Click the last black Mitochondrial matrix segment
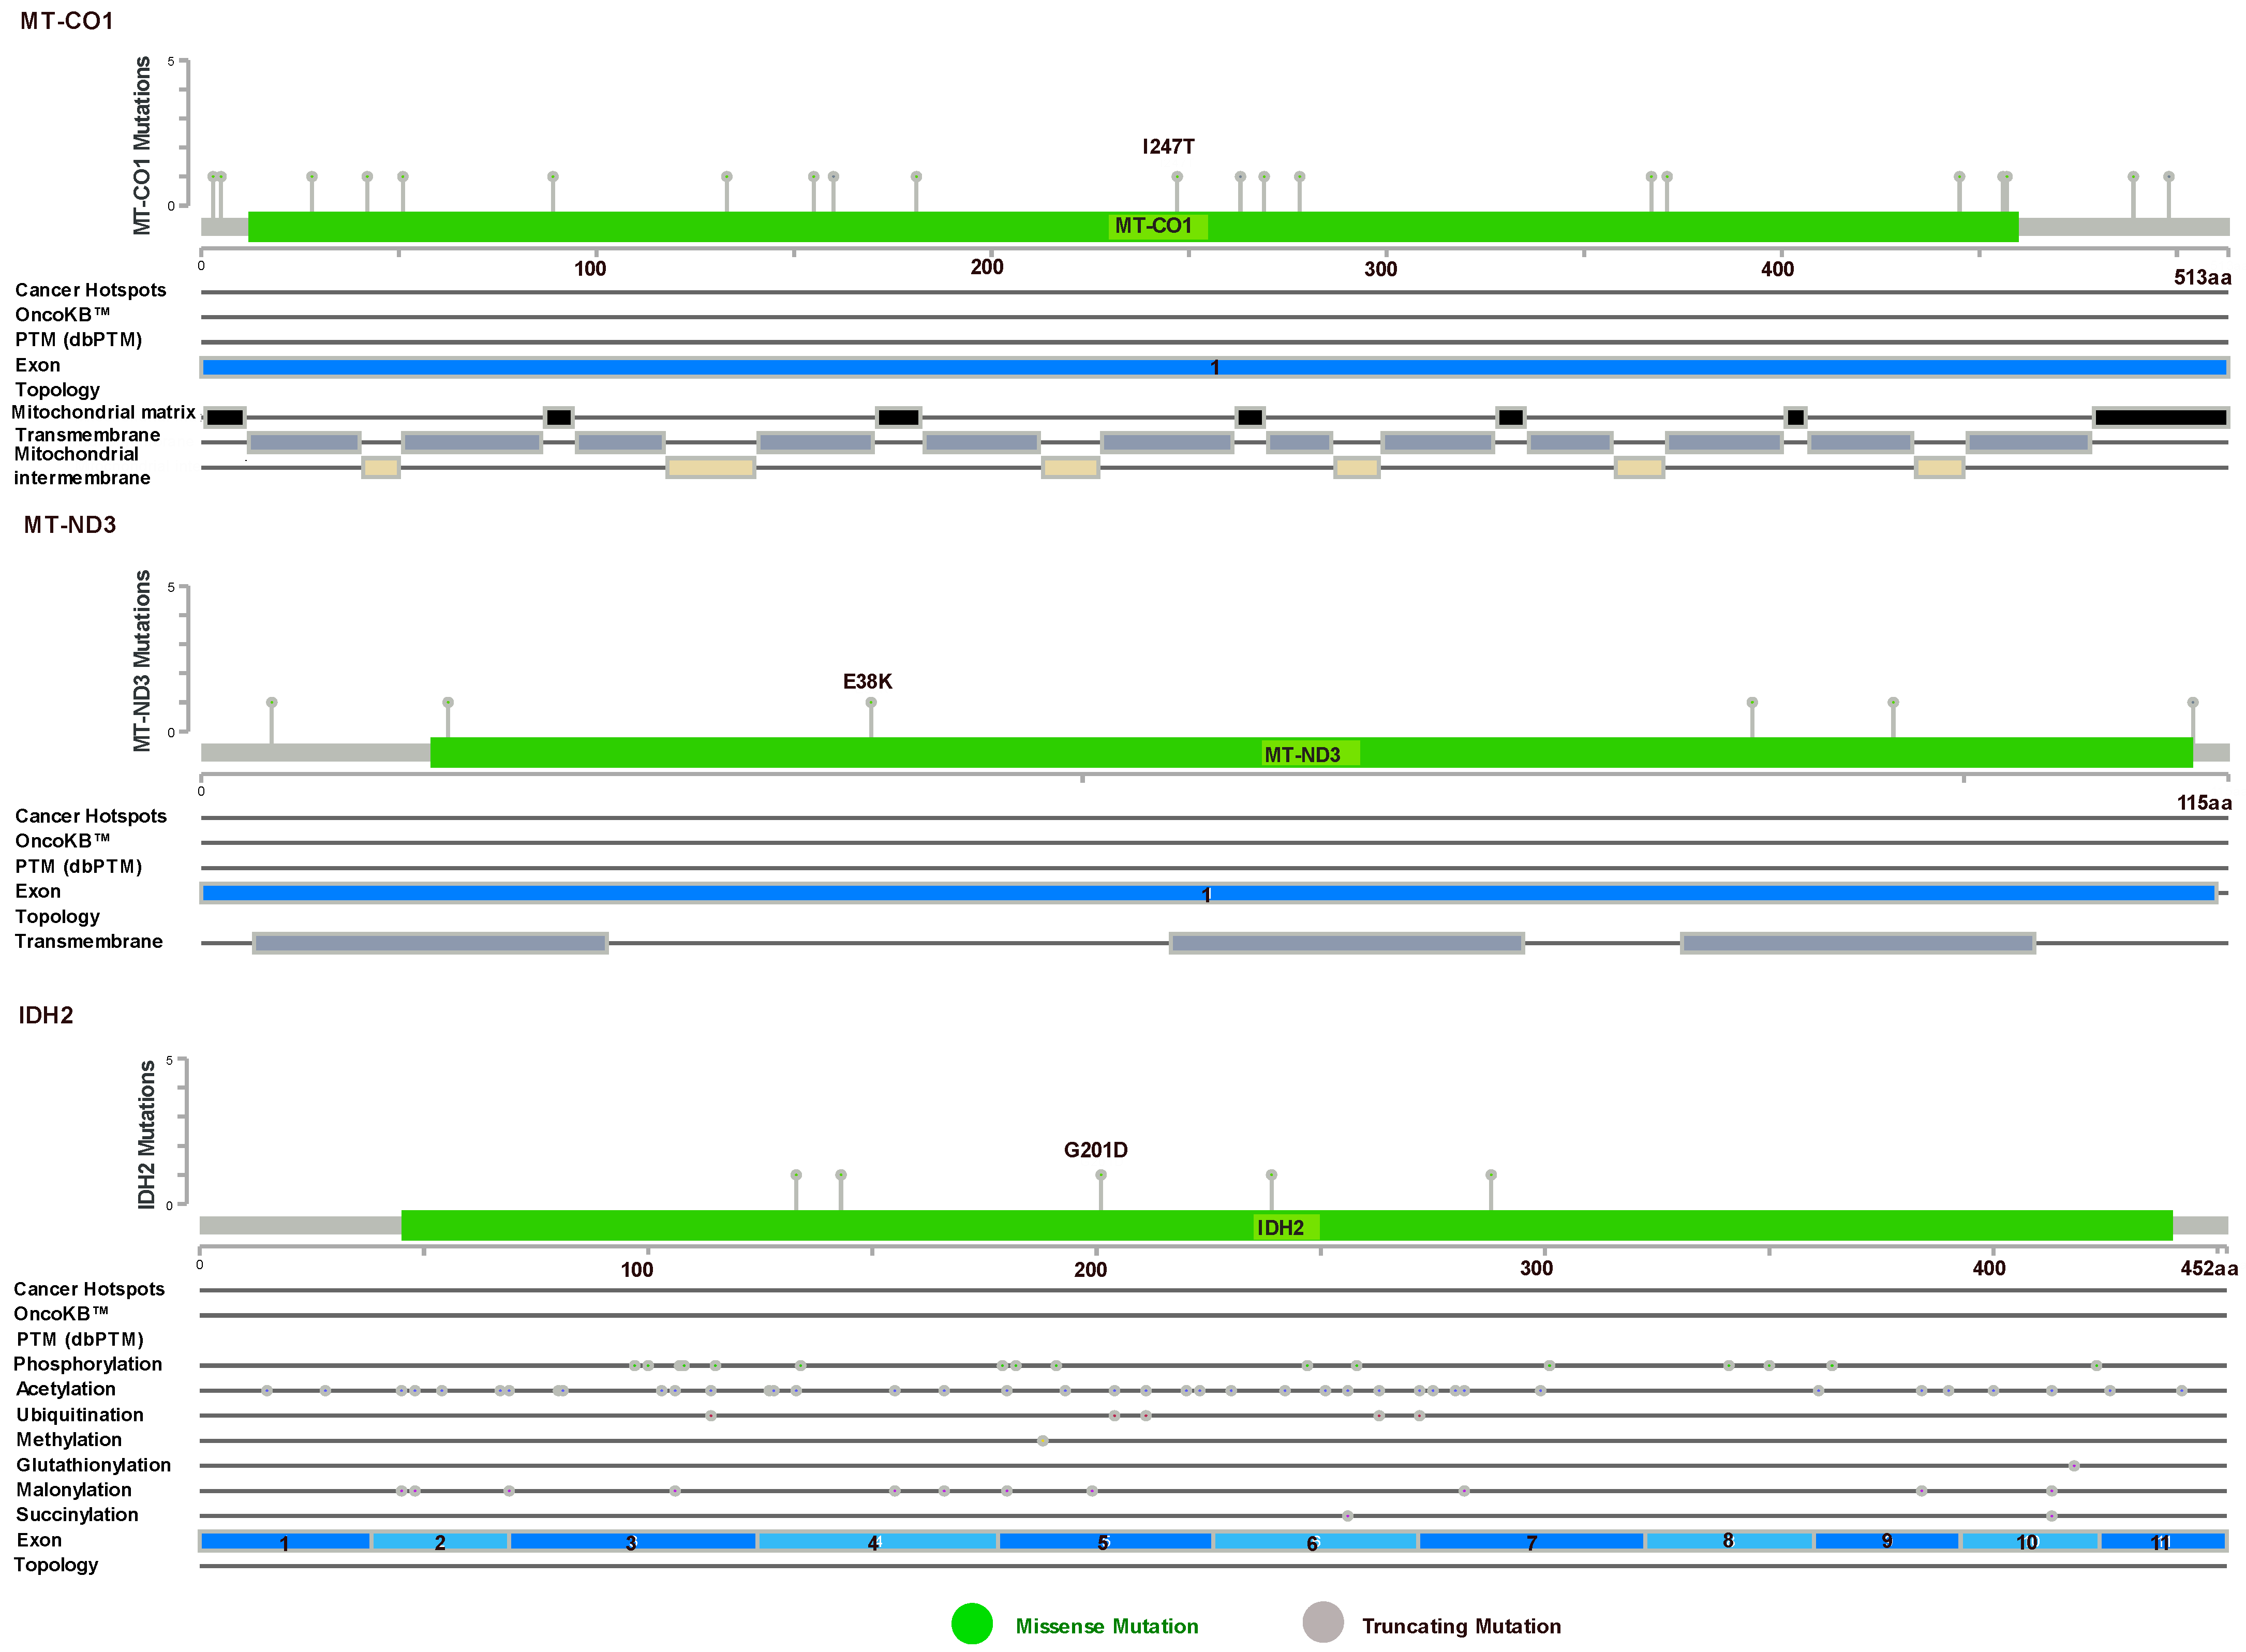The image size is (2246, 1652). click(x=2160, y=418)
